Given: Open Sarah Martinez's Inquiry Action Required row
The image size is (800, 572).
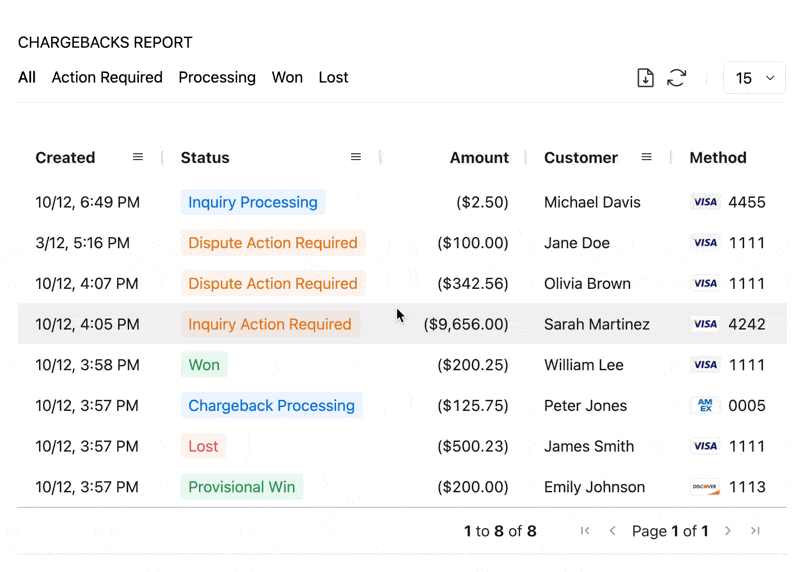Looking at the screenshot, I should click(270, 324).
